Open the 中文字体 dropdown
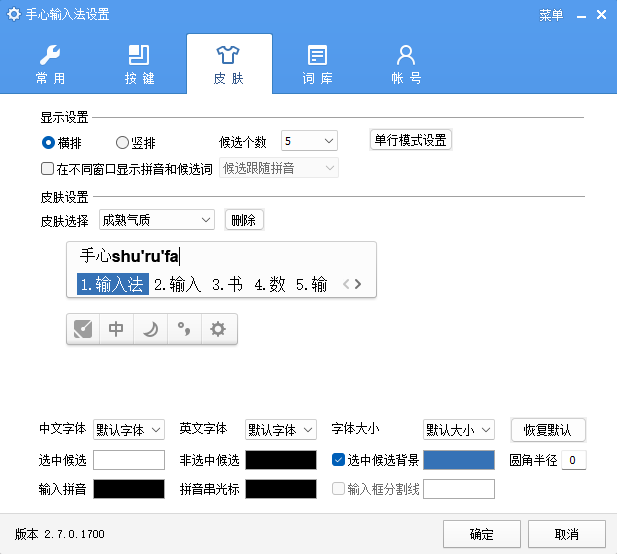This screenshot has height=554, width=617. click(x=129, y=430)
